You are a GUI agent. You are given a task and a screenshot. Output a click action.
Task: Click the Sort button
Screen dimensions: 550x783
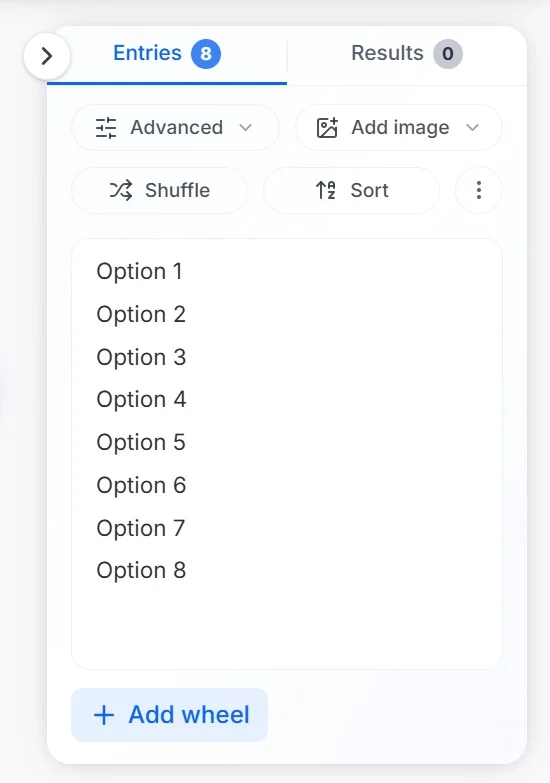pyautogui.click(x=352, y=190)
